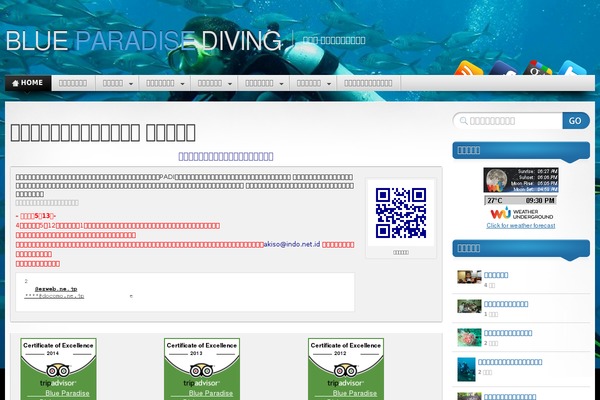Image resolution: width=600 pixels, height=400 pixels.
Task: Open the 2013 Certificate of Excellence badge
Action: tap(202, 369)
